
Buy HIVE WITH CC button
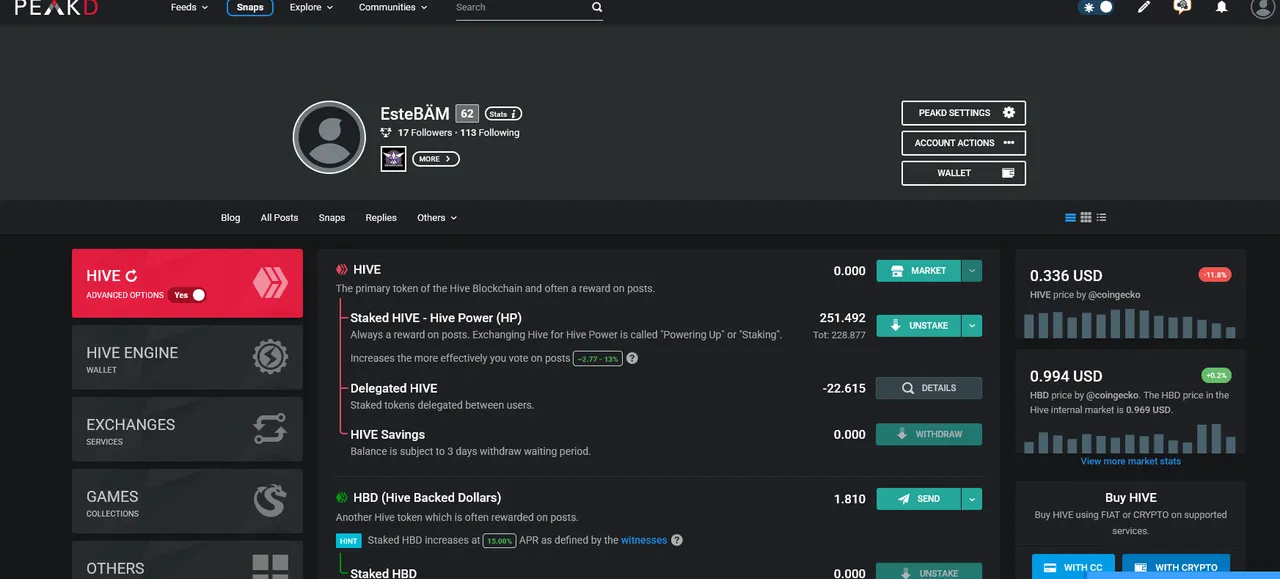pos(1073,566)
